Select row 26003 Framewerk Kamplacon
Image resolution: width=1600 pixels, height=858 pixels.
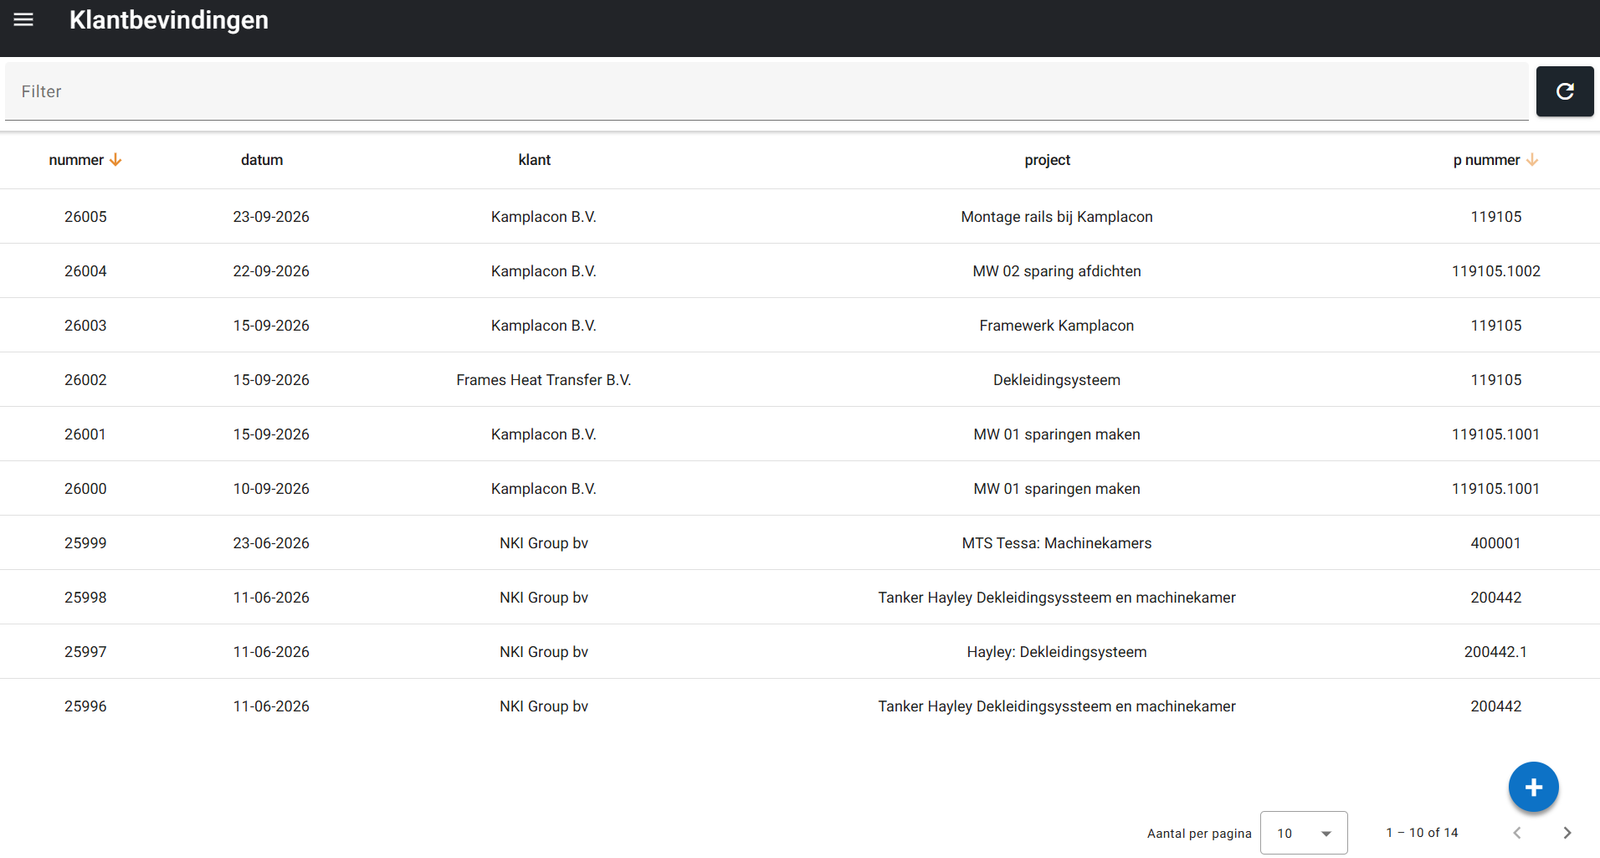pos(800,326)
